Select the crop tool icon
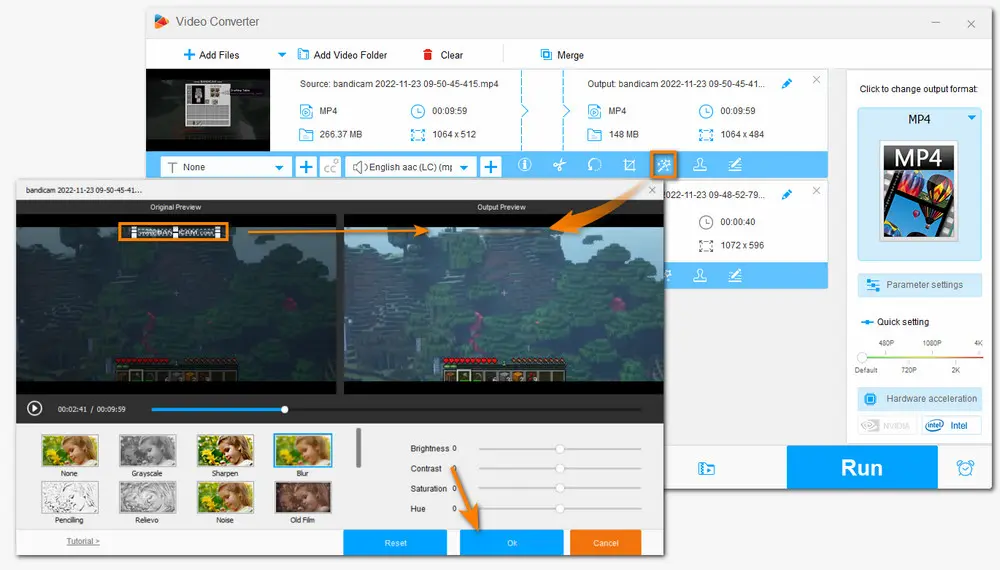 629,165
